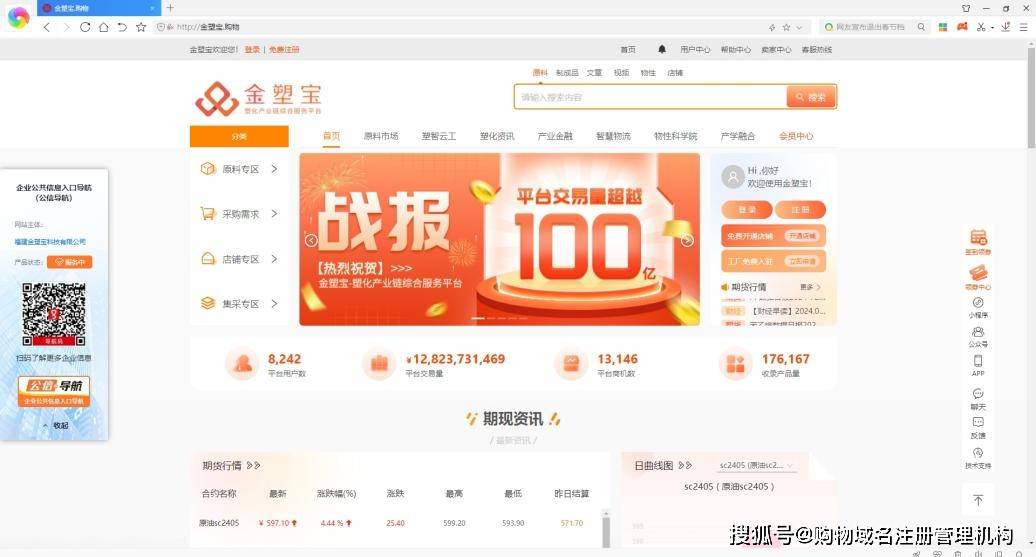Open 帮助中心 in the top bar
The height and width of the screenshot is (557, 1036).
point(735,50)
